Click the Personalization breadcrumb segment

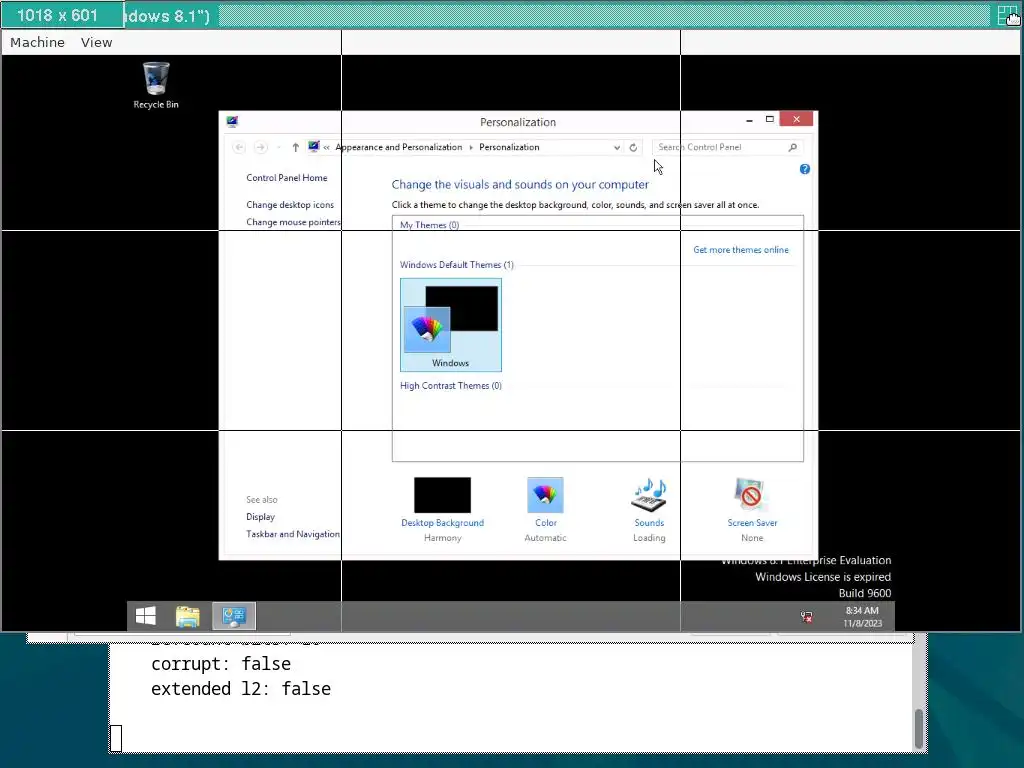click(x=509, y=148)
